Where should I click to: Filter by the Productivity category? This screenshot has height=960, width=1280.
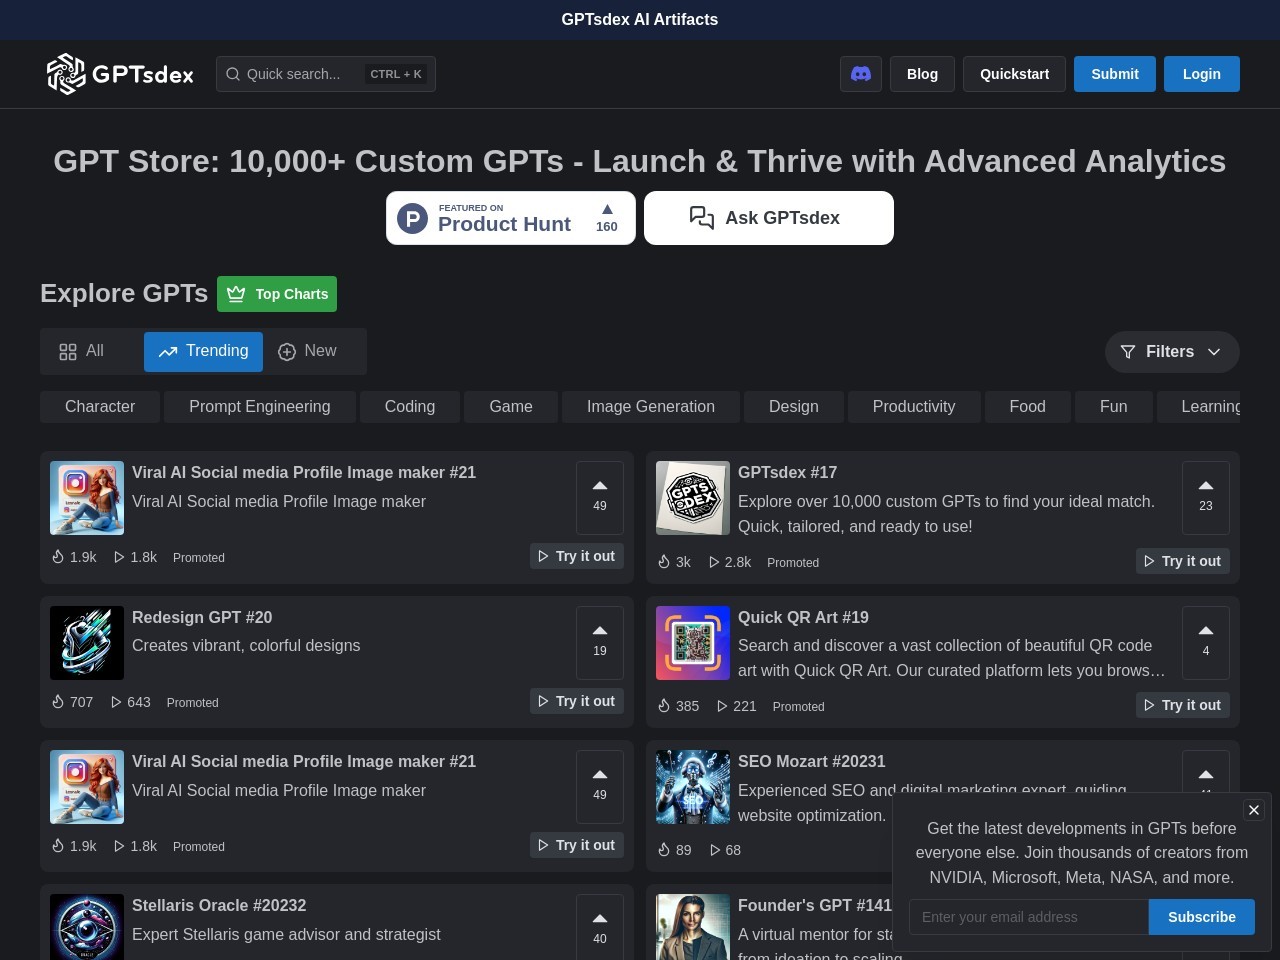pyautogui.click(x=914, y=407)
